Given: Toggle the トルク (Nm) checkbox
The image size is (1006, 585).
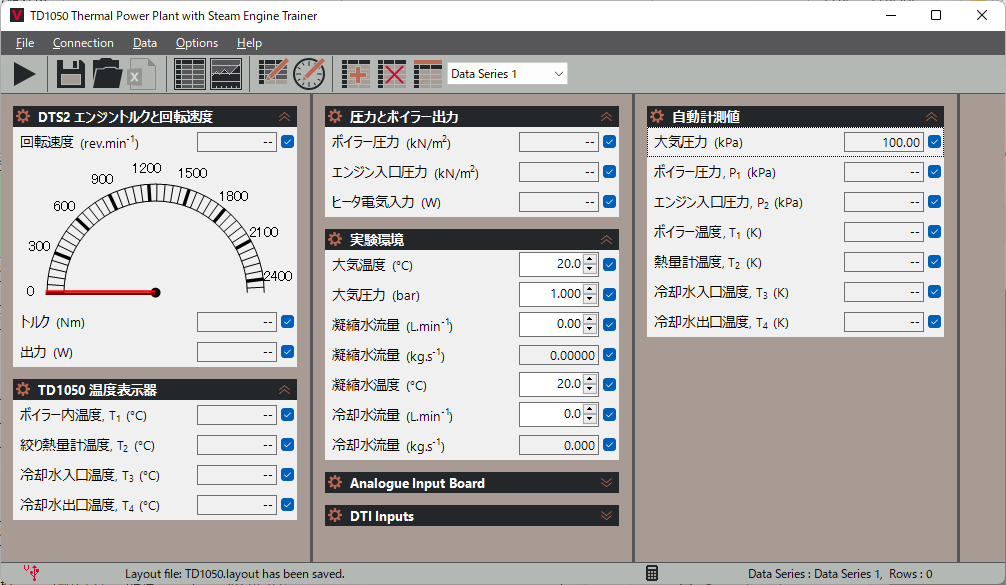Looking at the screenshot, I should [287, 321].
